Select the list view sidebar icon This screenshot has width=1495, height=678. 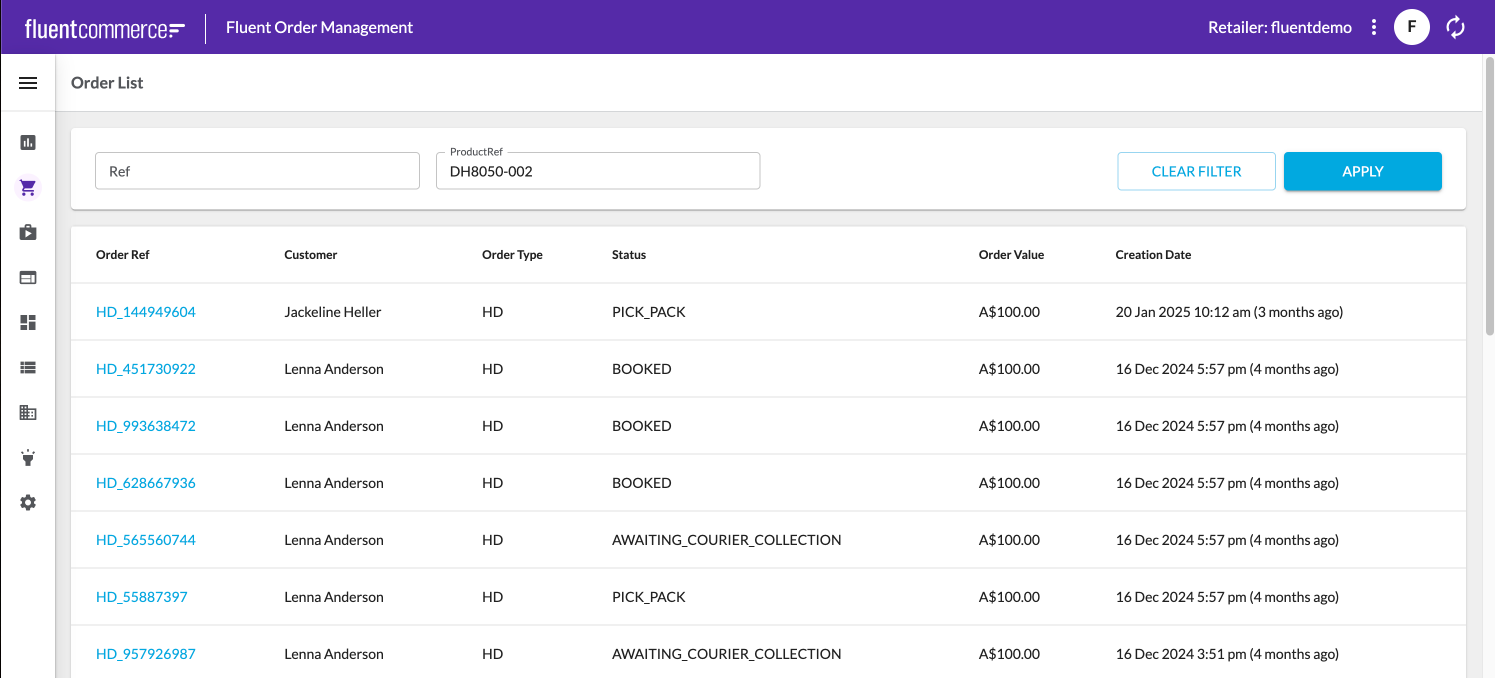click(x=28, y=367)
